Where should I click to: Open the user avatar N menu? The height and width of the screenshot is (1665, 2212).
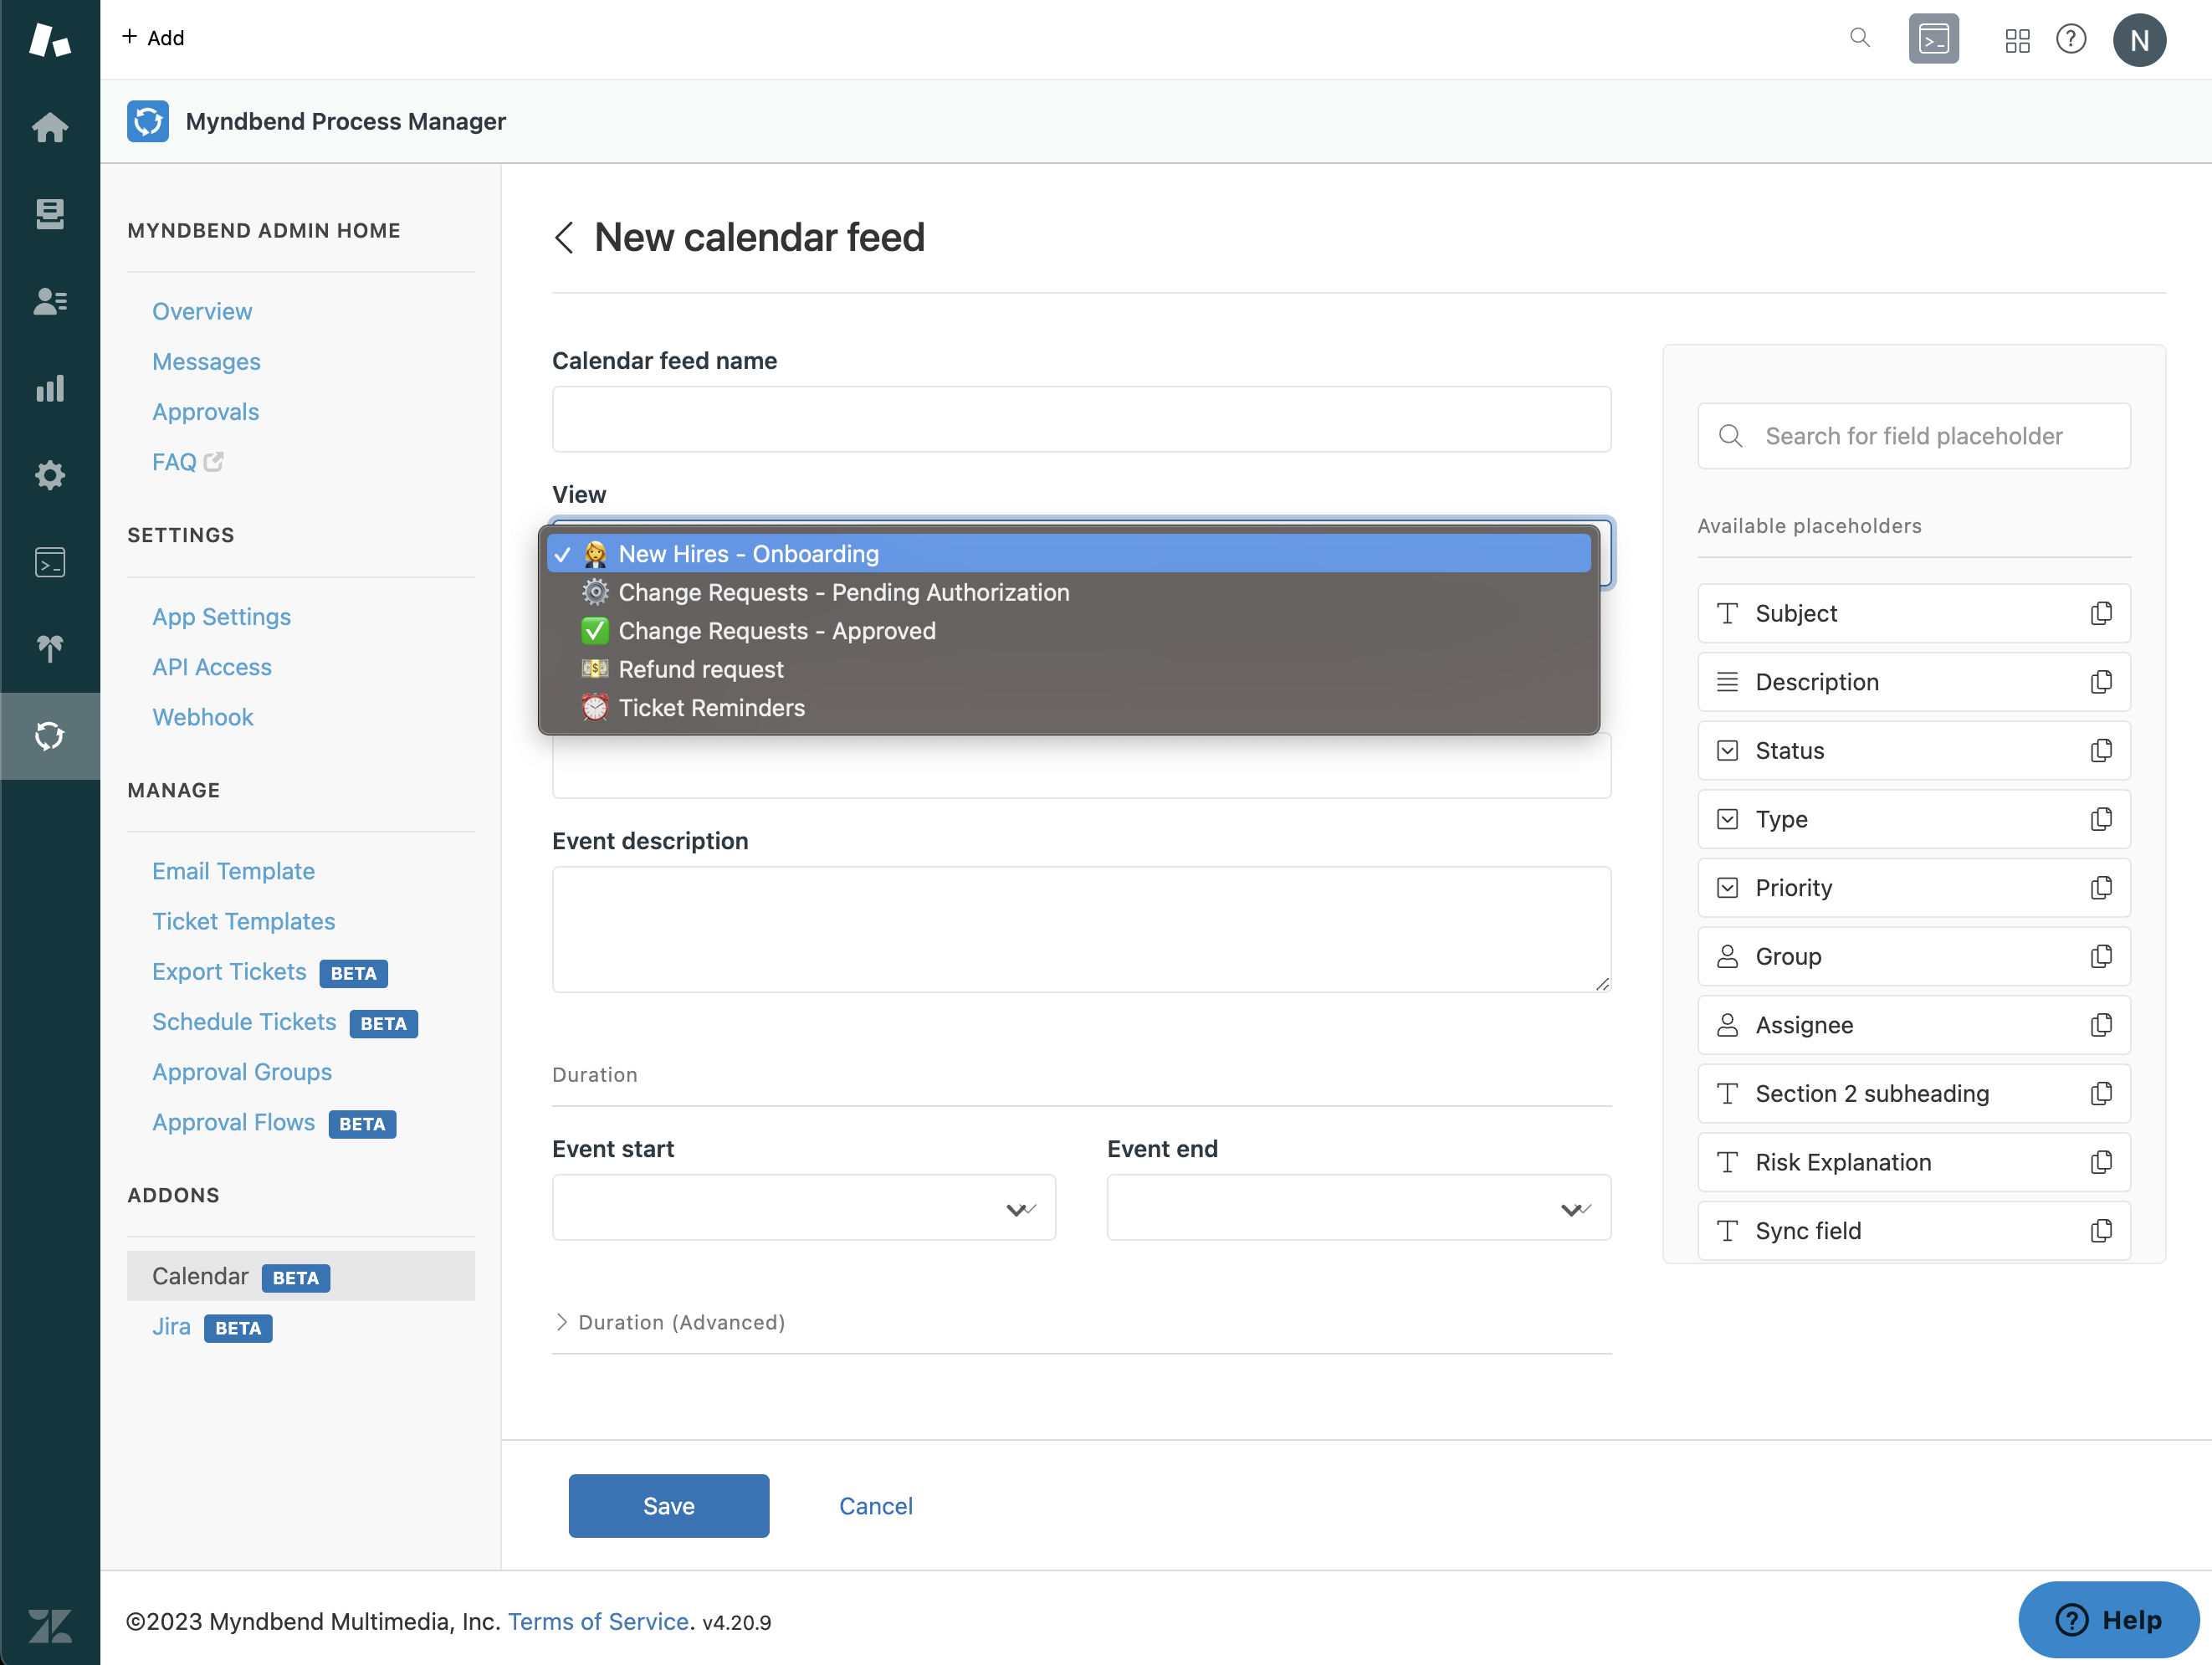[2139, 40]
